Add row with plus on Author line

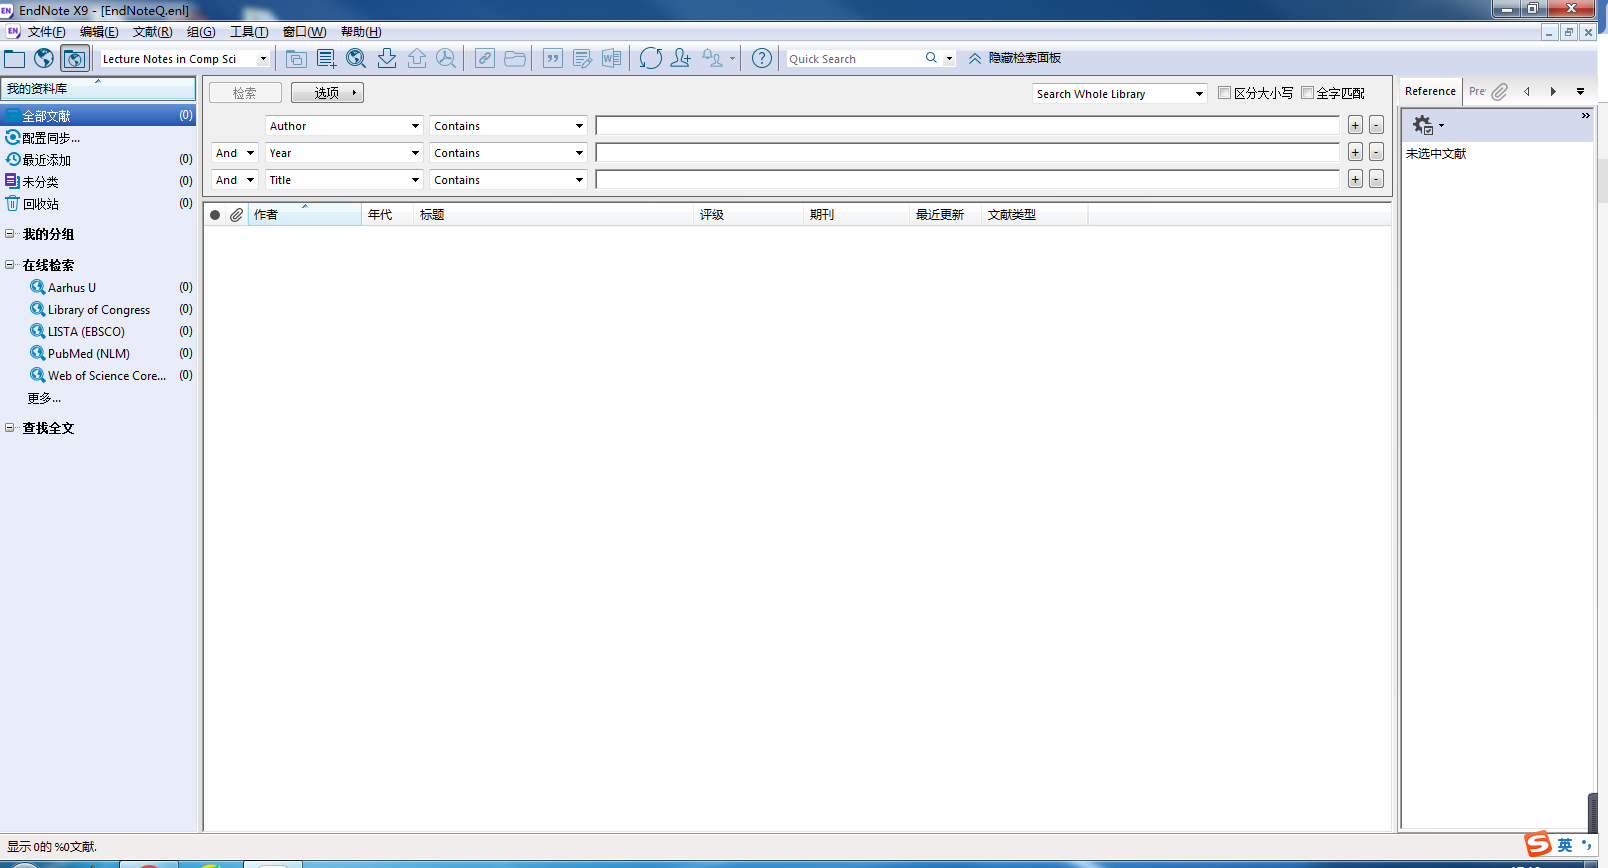tap(1355, 125)
